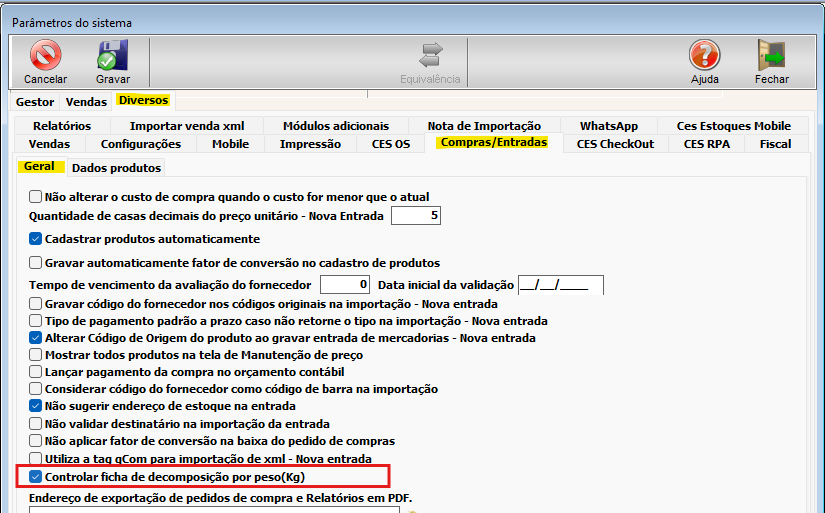
Task: Click the supplier evaluation expiry time field
Action: point(345,285)
